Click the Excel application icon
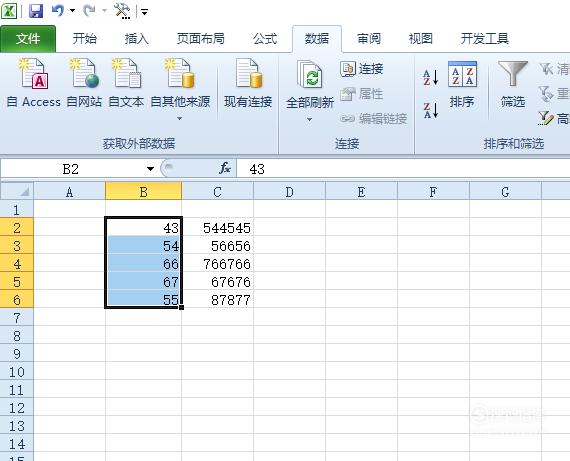The width and height of the screenshot is (570, 461). point(8,11)
